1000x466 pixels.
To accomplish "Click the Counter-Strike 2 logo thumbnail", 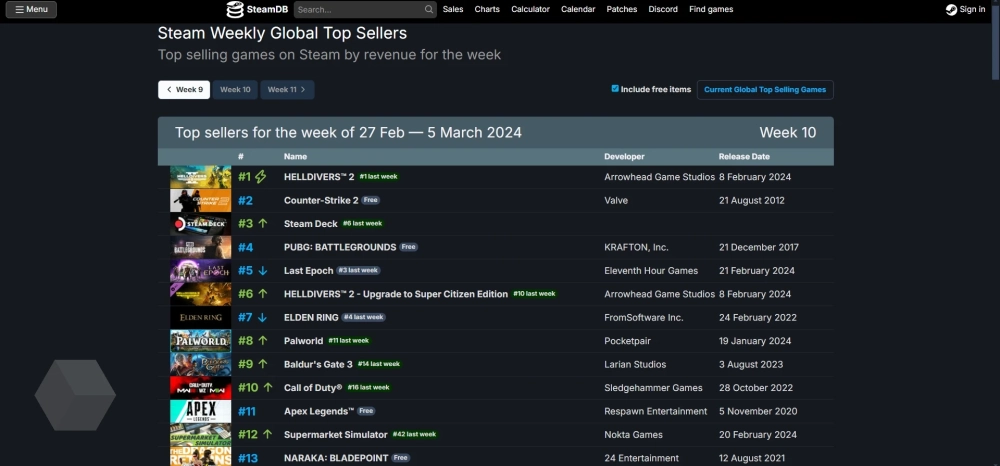I will pos(200,200).
